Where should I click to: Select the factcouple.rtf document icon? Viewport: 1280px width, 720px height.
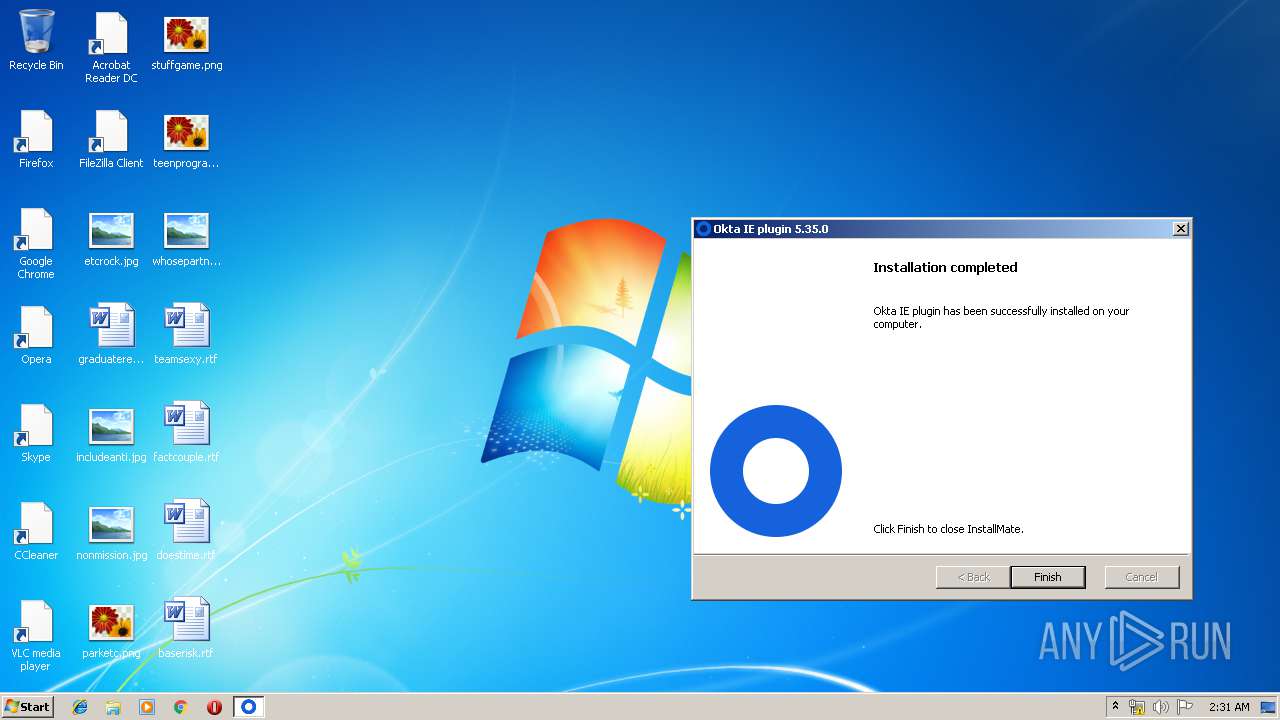186,433
